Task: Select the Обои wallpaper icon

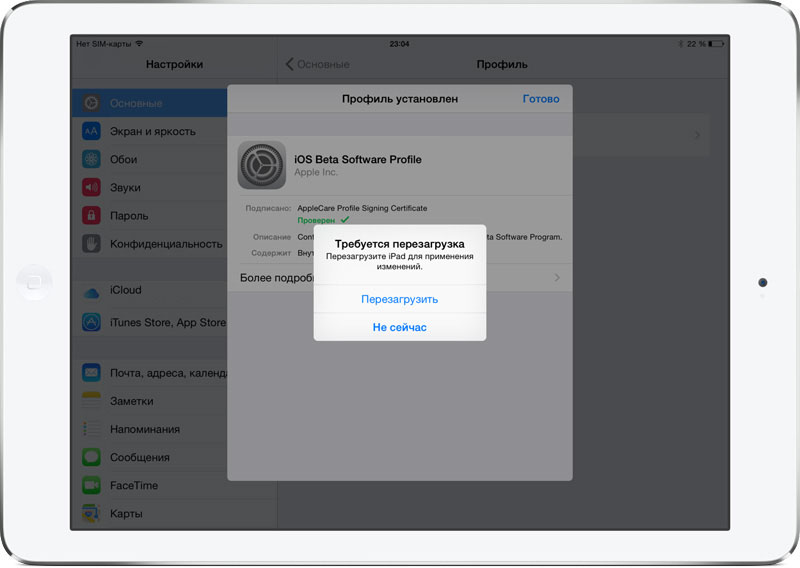Action: (91, 159)
